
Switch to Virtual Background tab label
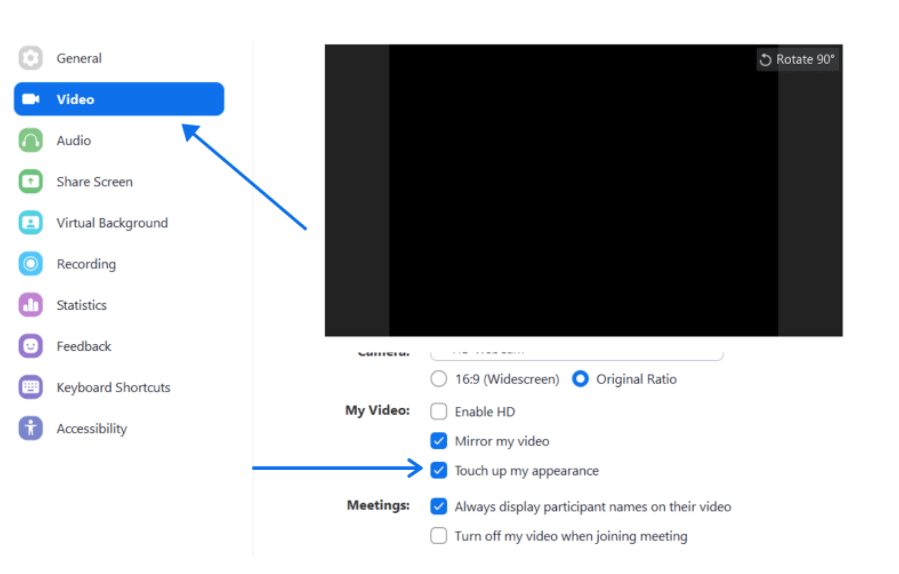(112, 223)
